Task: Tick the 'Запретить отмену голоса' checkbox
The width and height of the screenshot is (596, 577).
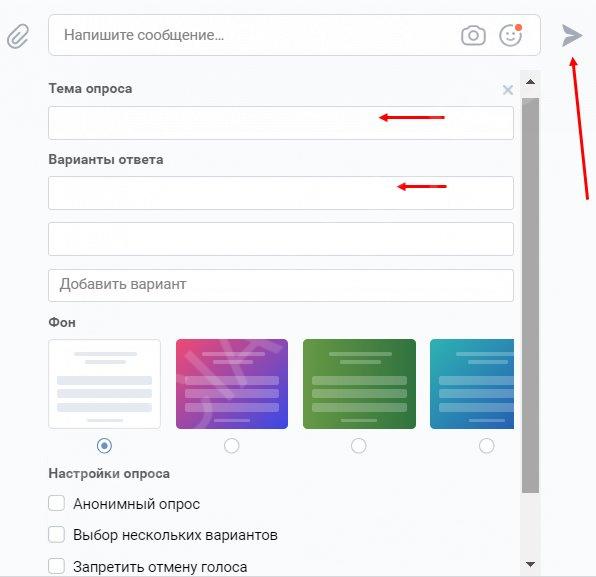Action: (x=56, y=566)
